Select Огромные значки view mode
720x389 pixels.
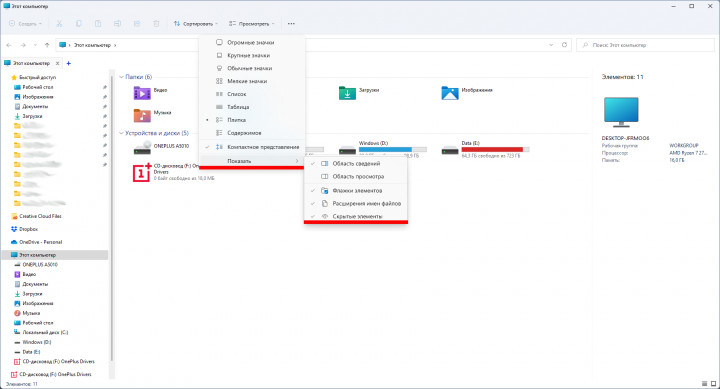click(252, 42)
